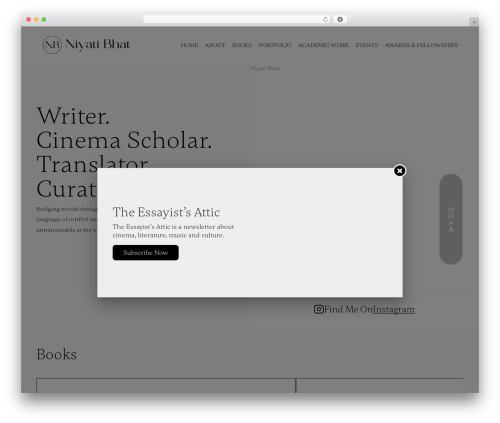Open the EVENTS menu item
500x423 pixels.
pos(367,45)
